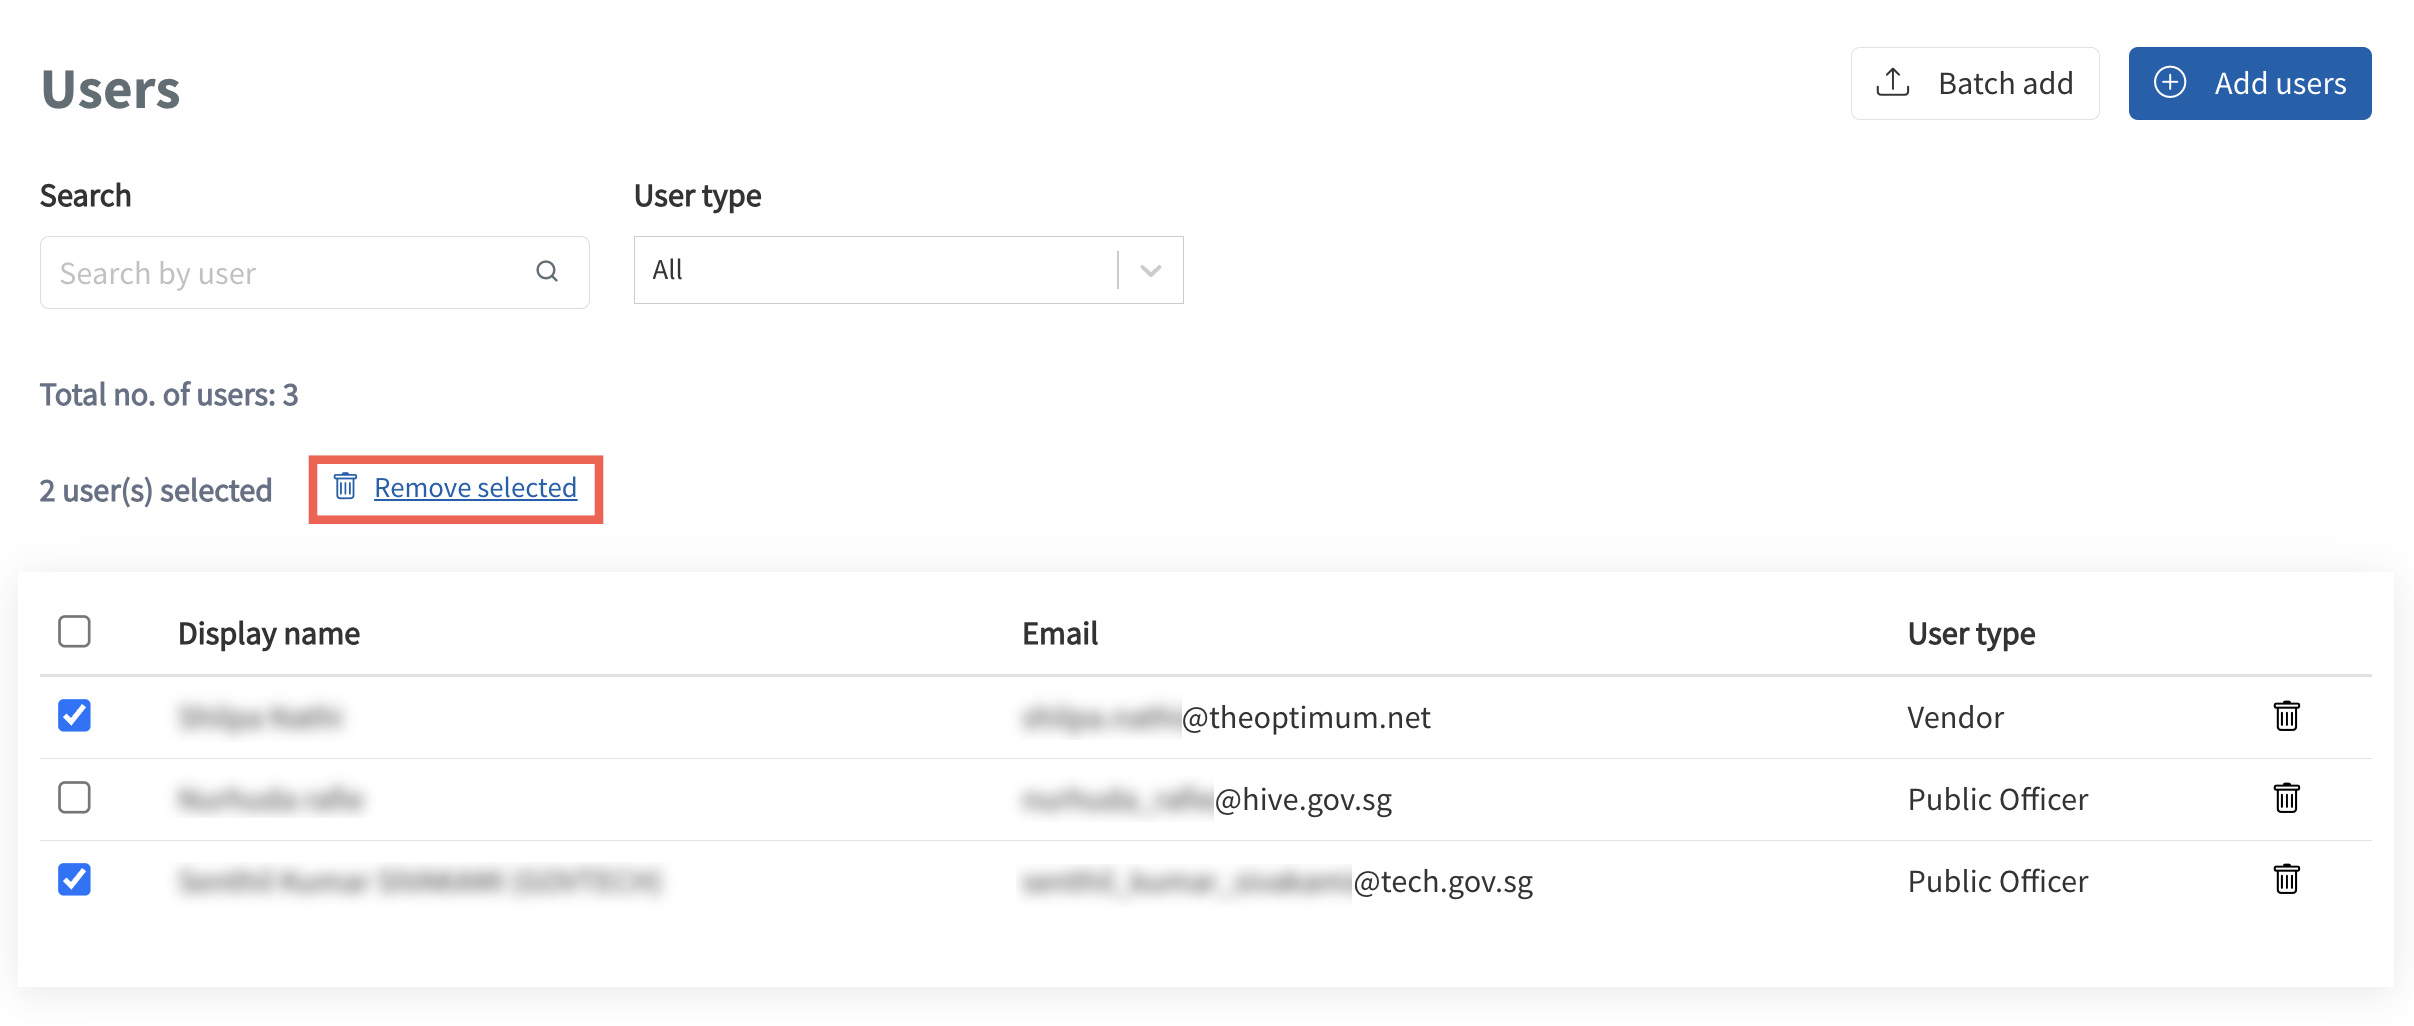Screen dimensions: 2414x1026
Task: Sort by the Display name column header
Action: 269,632
